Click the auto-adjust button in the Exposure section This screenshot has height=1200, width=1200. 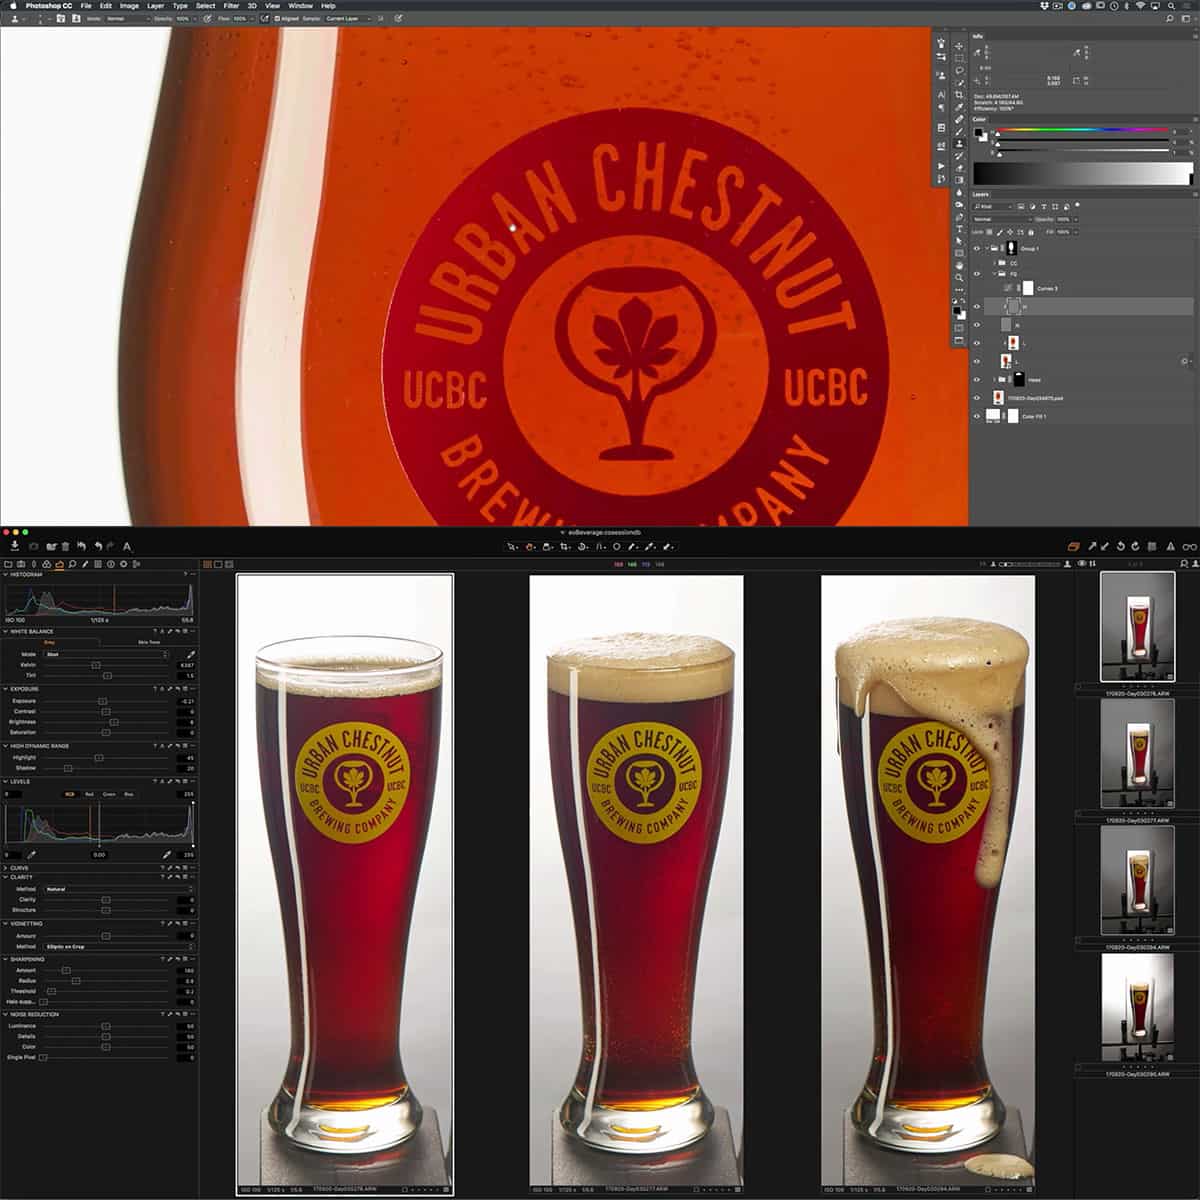pyautogui.click(x=162, y=690)
